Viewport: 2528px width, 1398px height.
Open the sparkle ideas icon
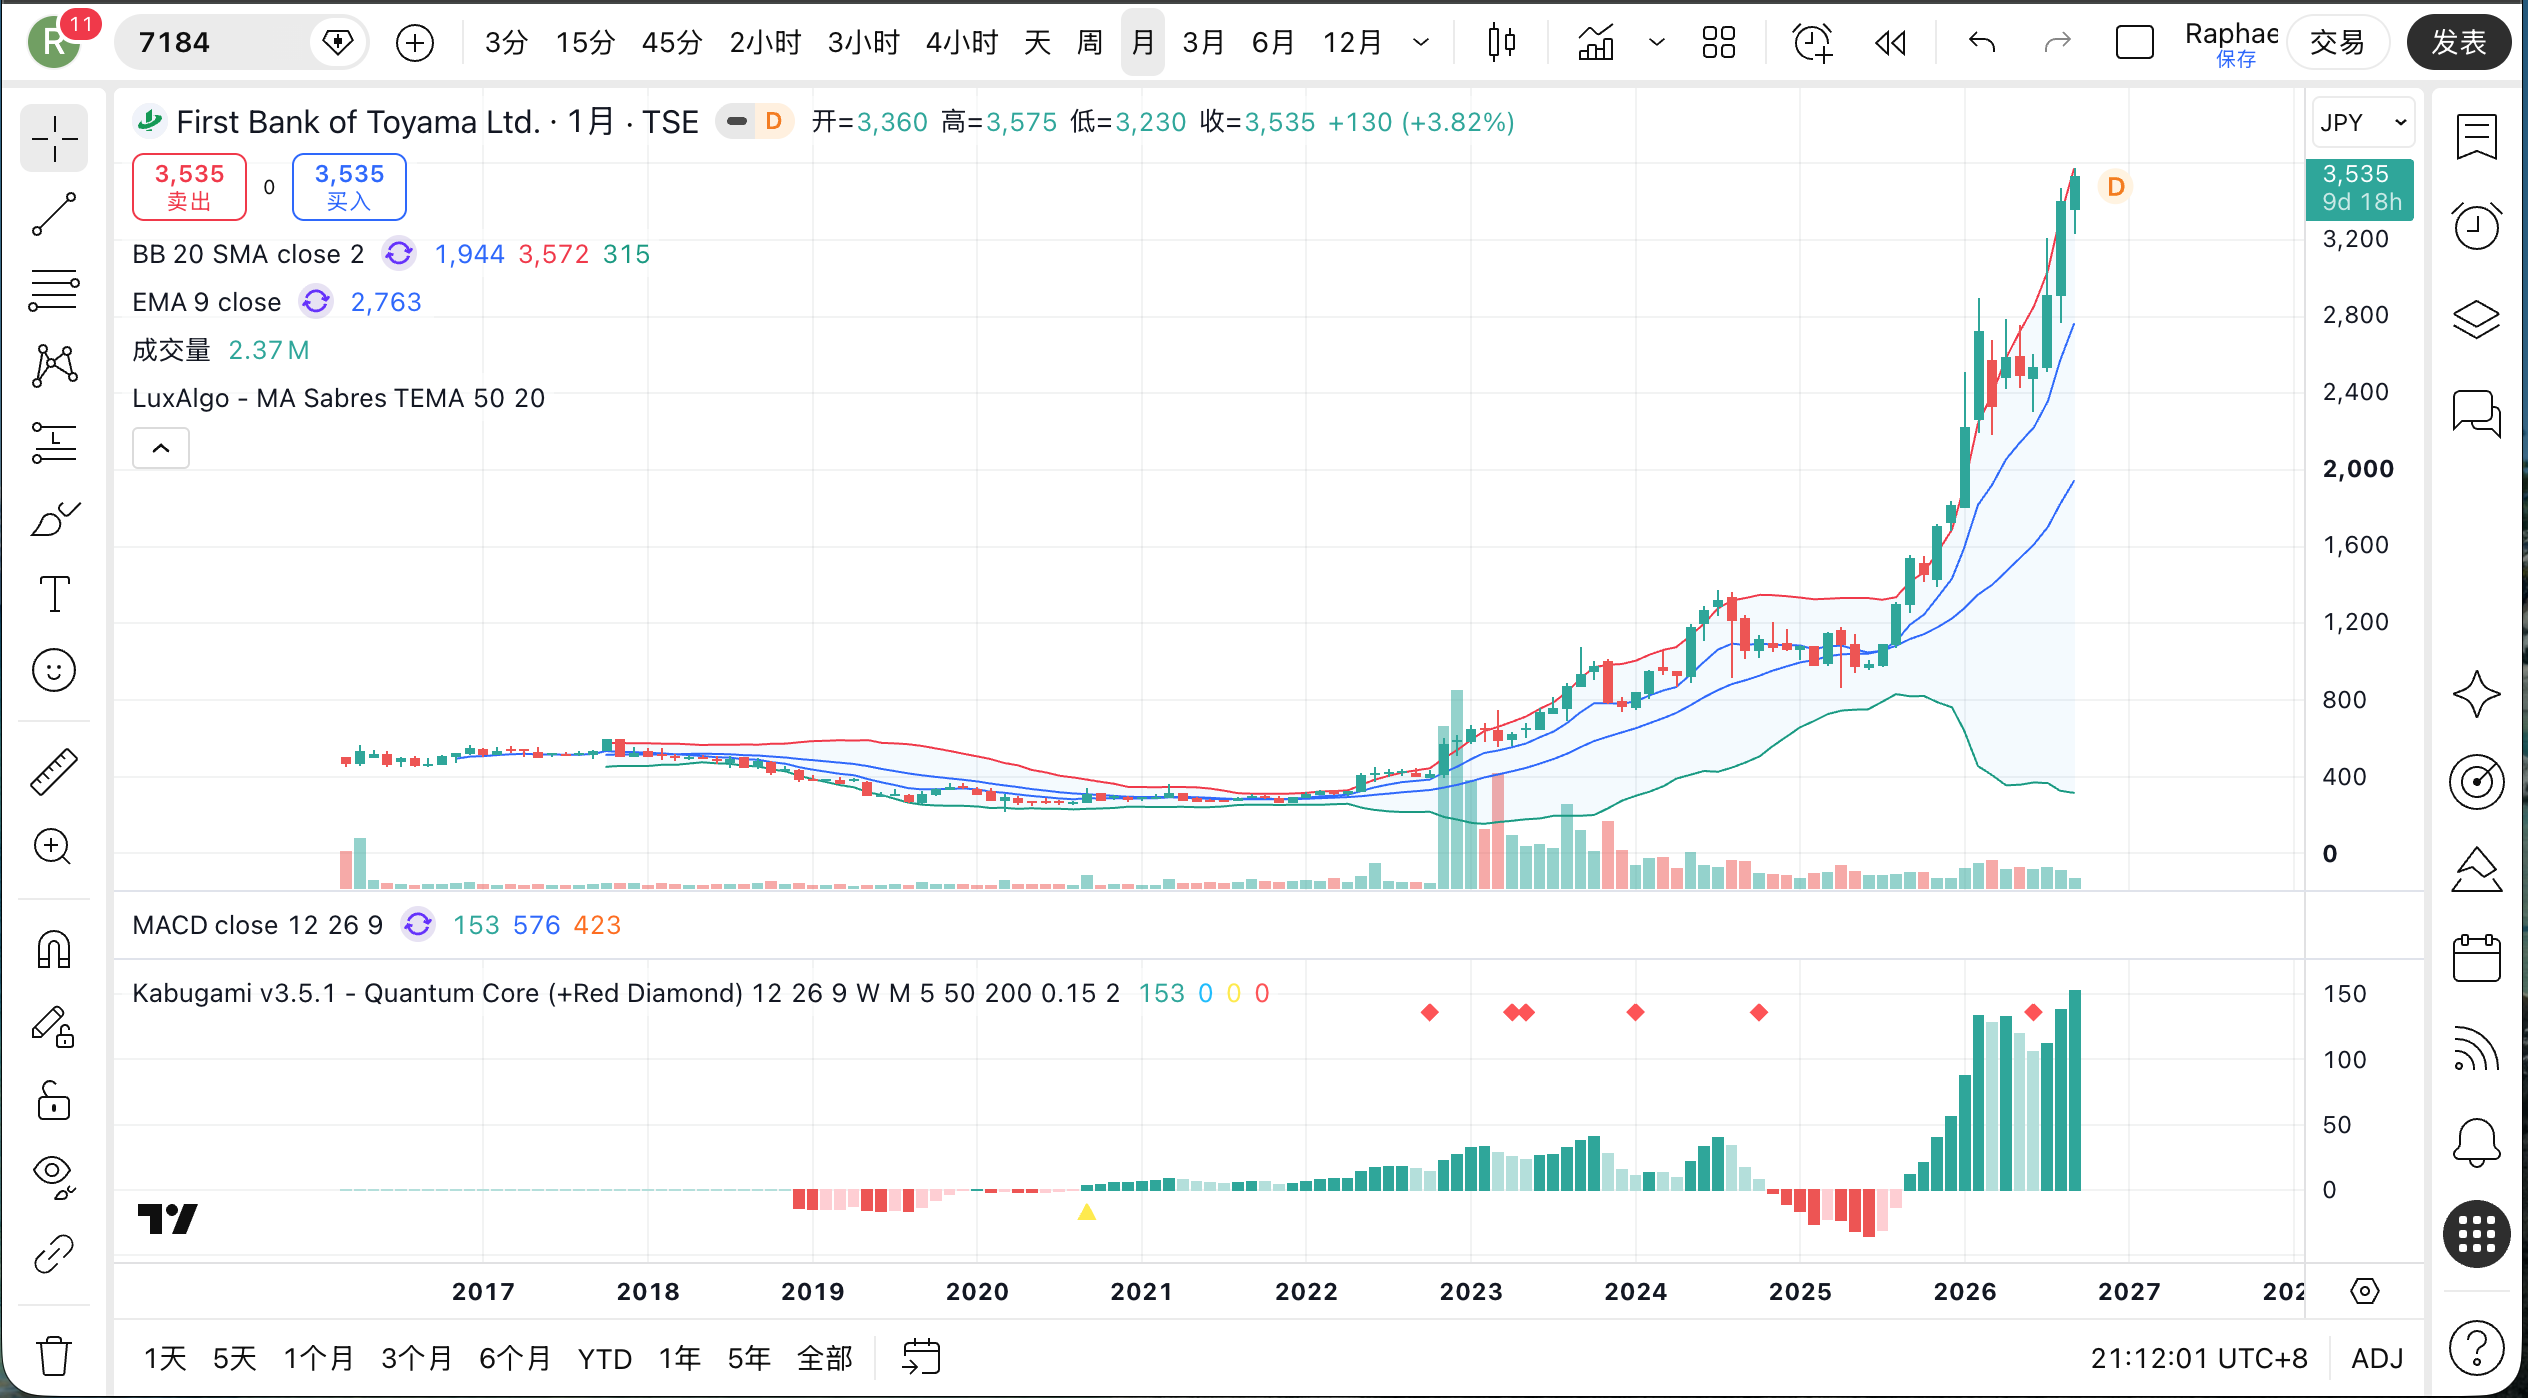(2477, 694)
